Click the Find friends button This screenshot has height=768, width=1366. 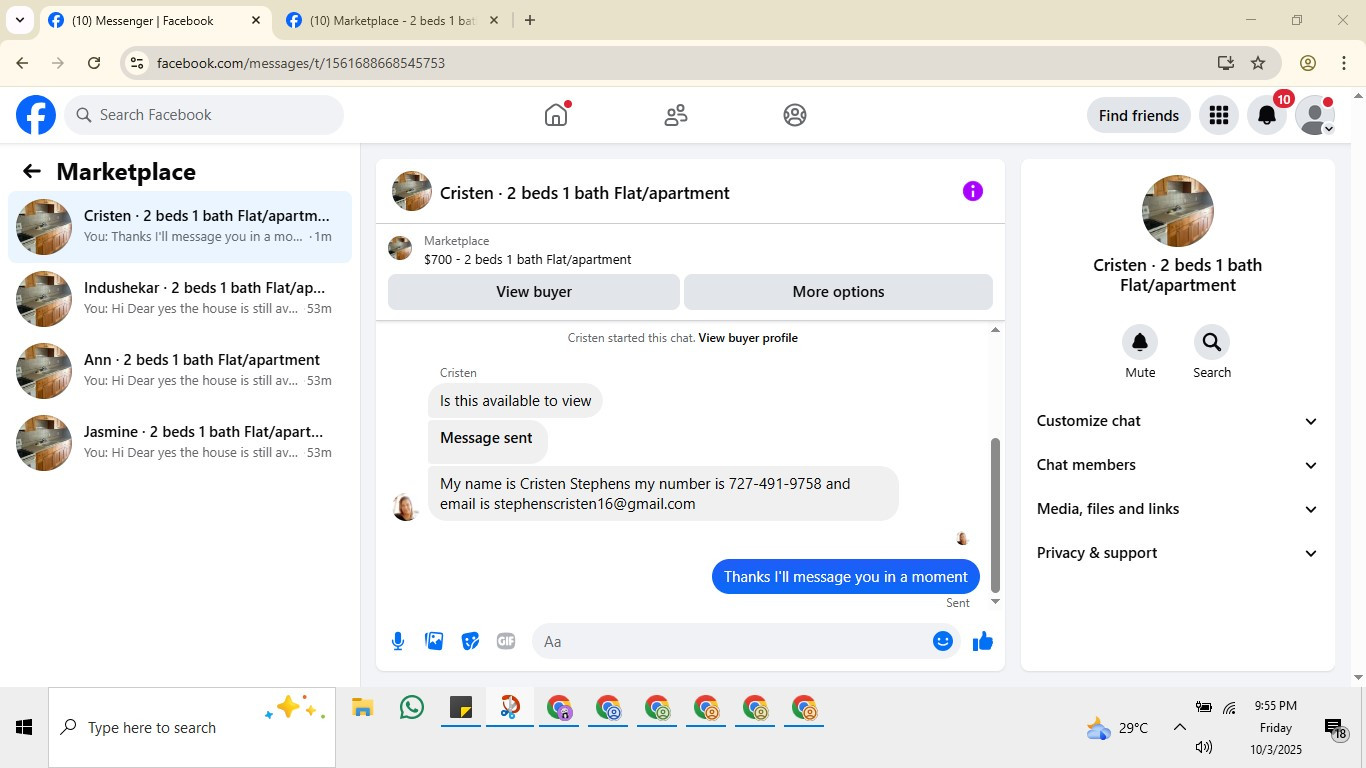coord(1139,115)
